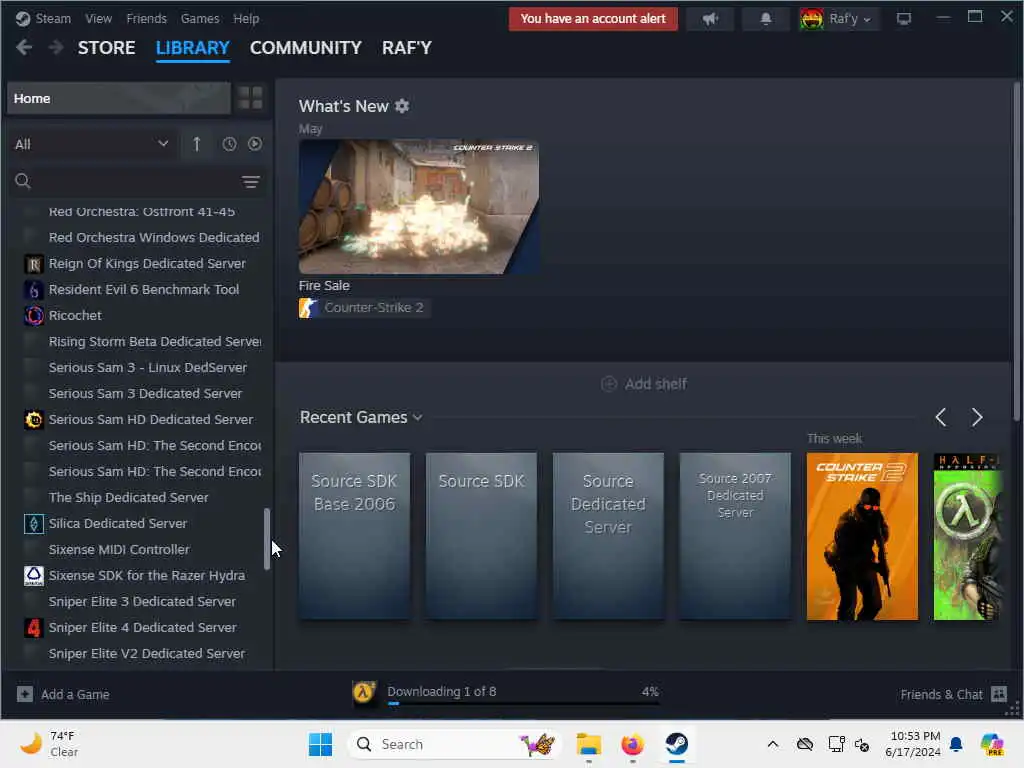Select Source SDK Base 2006 tile
The height and width of the screenshot is (768, 1024).
coord(355,536)
